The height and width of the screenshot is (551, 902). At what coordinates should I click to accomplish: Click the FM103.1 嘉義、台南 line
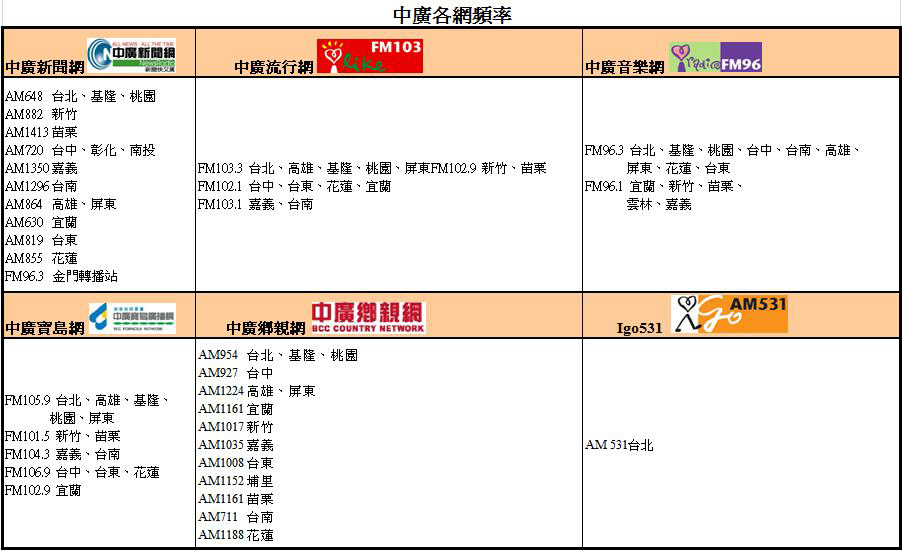(x=255, y=204)
